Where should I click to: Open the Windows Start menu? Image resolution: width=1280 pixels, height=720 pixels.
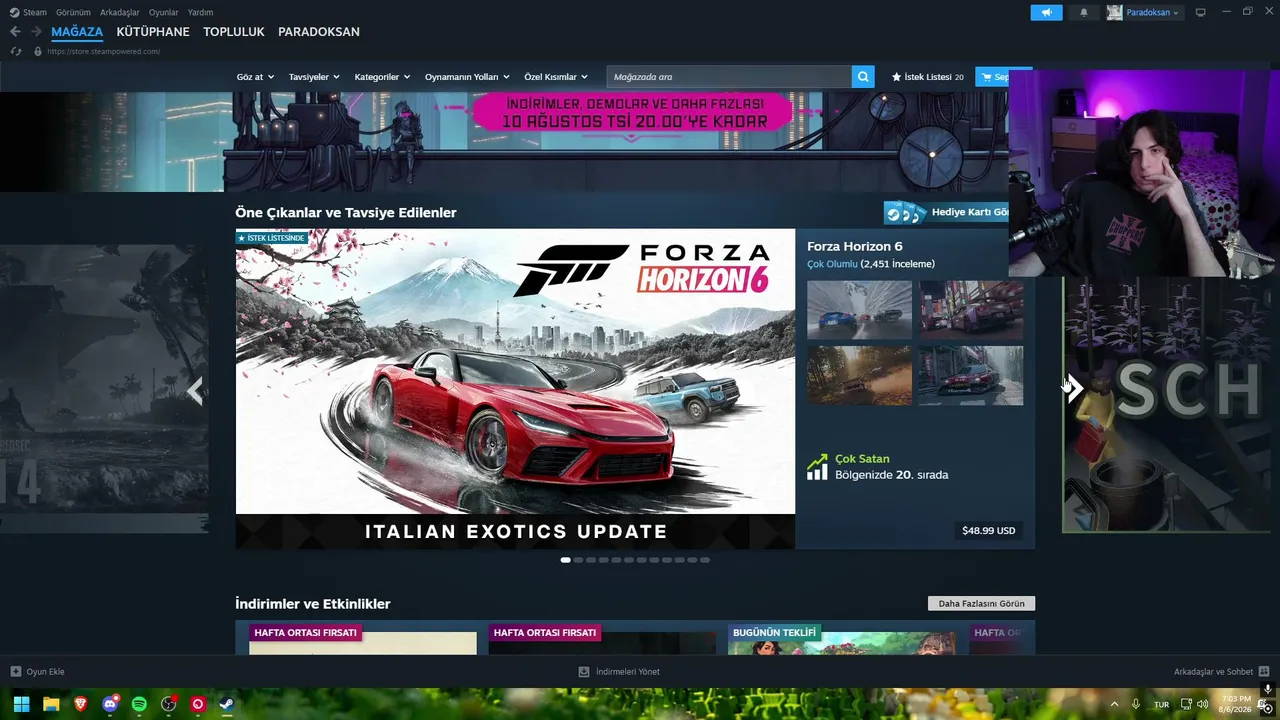[21, 704]
